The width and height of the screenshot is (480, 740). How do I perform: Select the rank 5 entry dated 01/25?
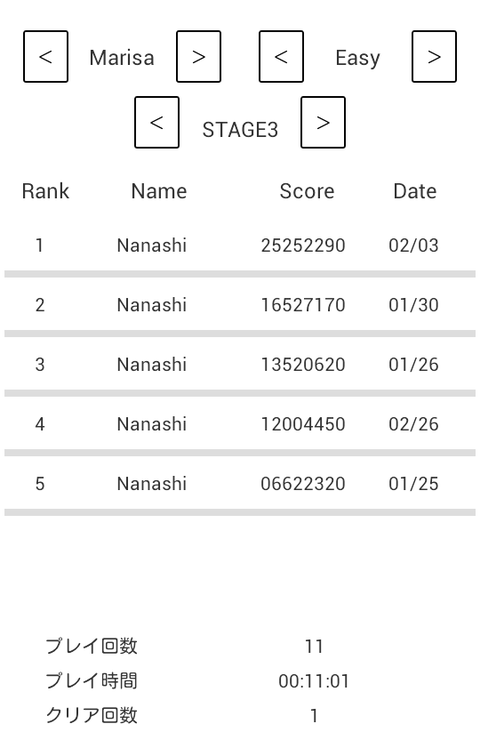(240, 483)
